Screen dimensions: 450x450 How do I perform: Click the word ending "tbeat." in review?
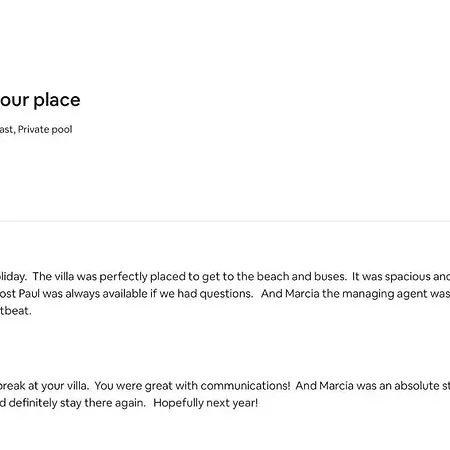tap(16, 311)
